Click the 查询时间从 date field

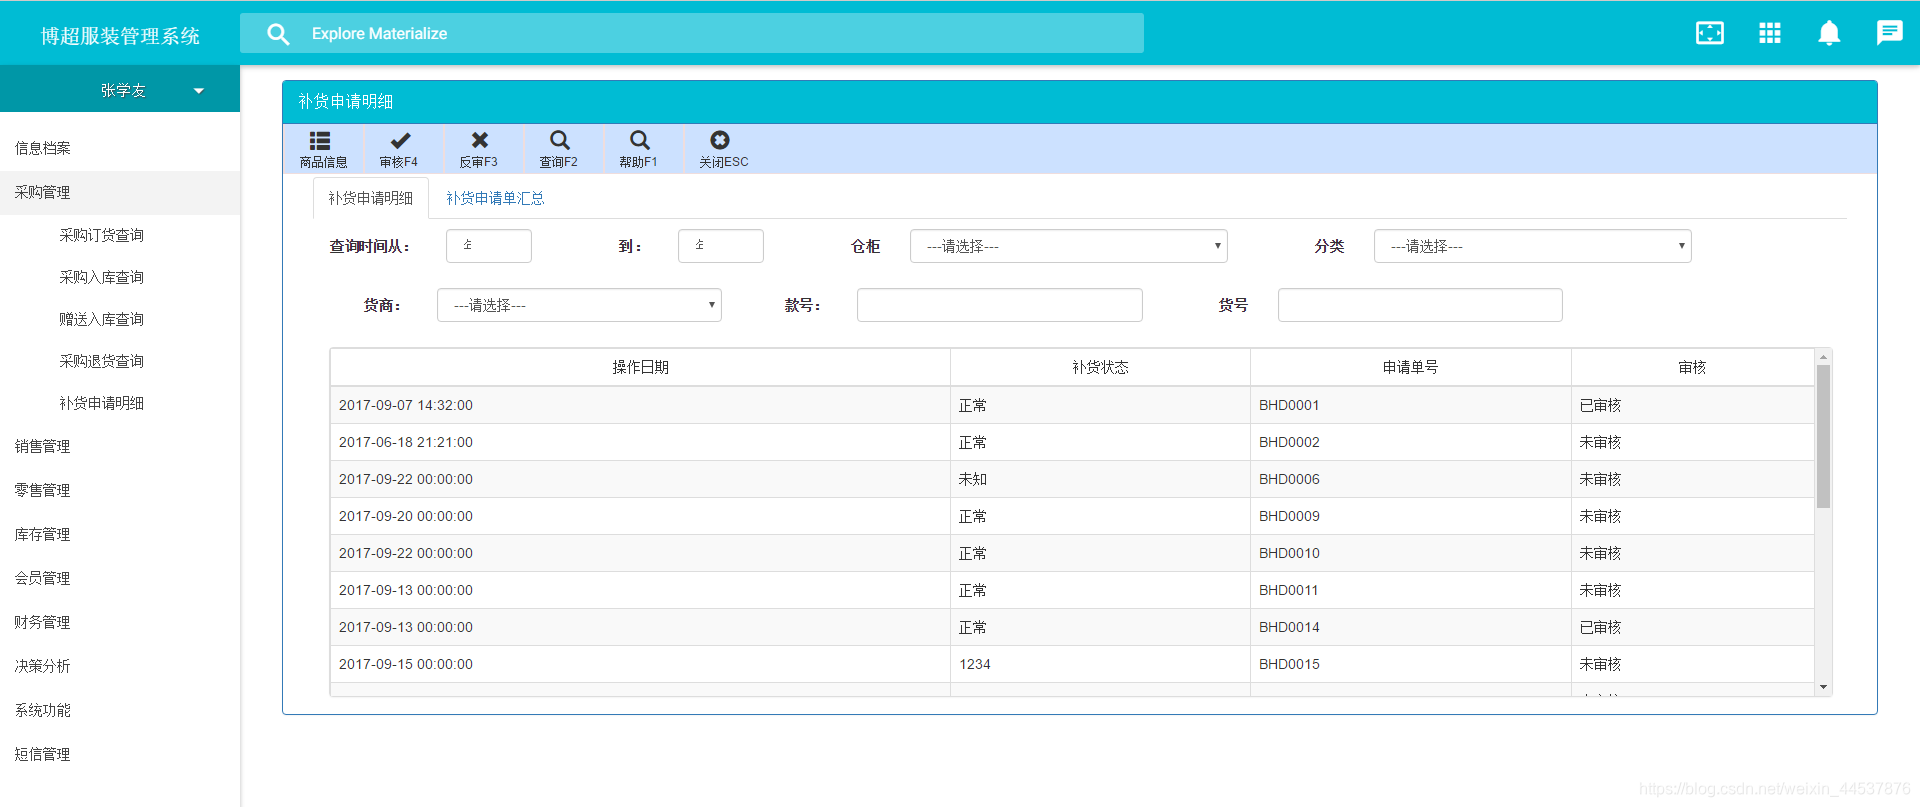(488, 246)
